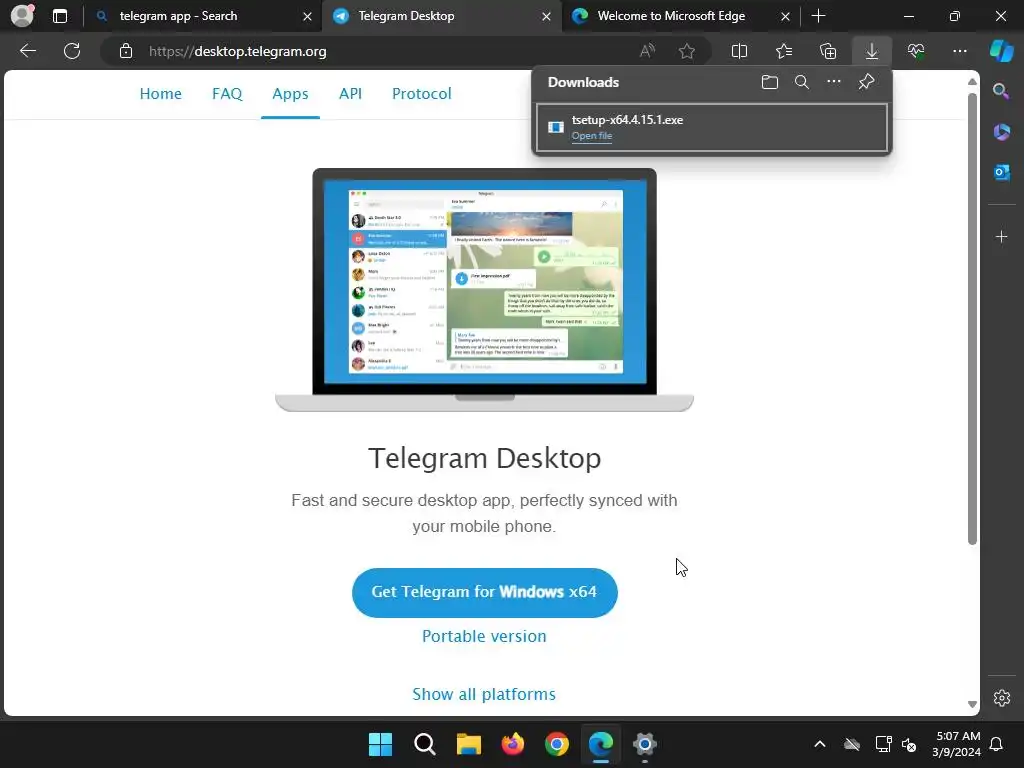Screen dimensions: 1024x768
Task: Open FAQ in Telegram navigation
Action: click(227, 93)
